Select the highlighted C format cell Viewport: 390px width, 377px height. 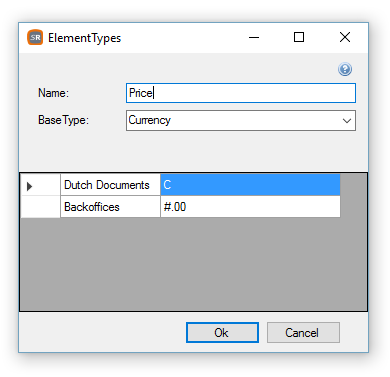[x=250, y=185]
